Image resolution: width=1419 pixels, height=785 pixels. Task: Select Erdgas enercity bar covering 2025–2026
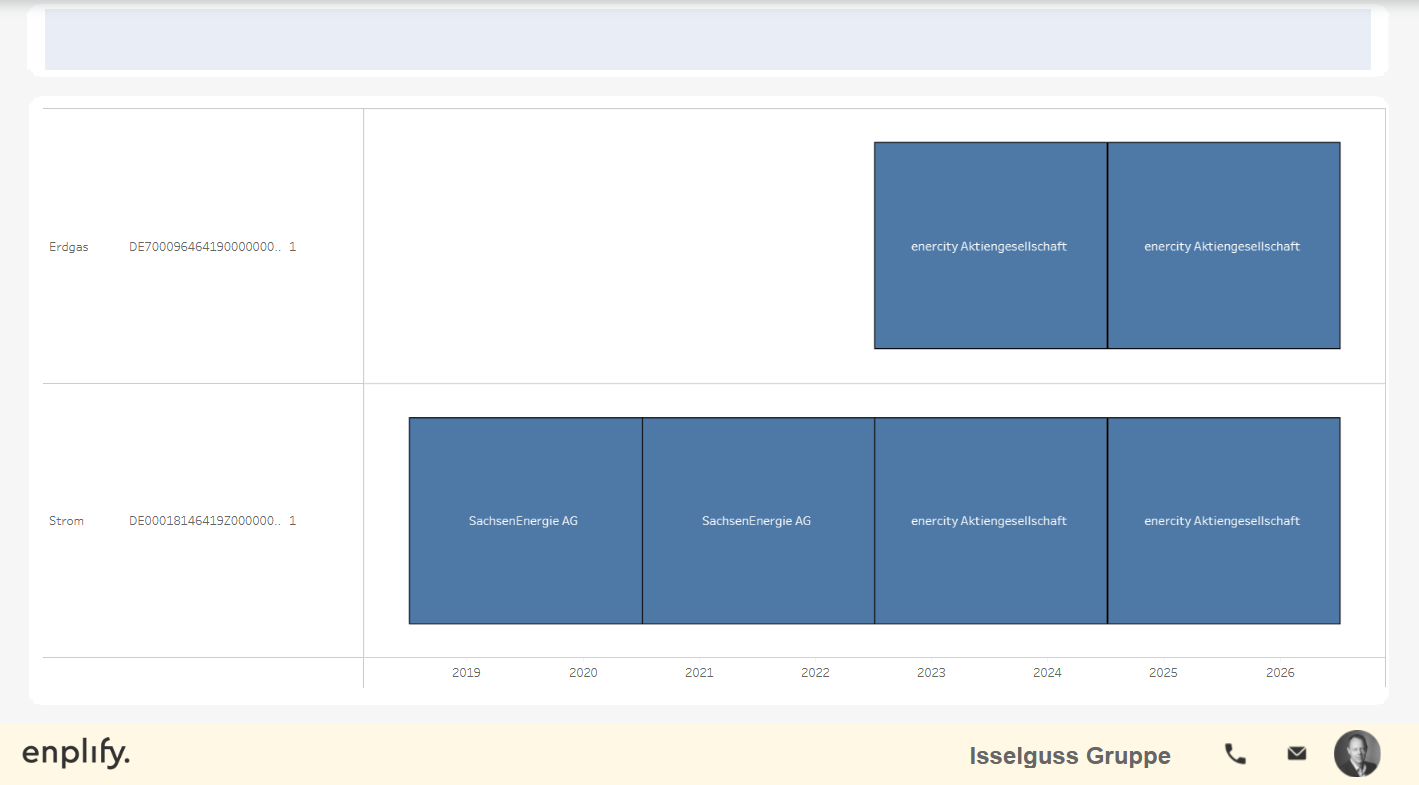pyautogui.click(x=1224, y=245)
